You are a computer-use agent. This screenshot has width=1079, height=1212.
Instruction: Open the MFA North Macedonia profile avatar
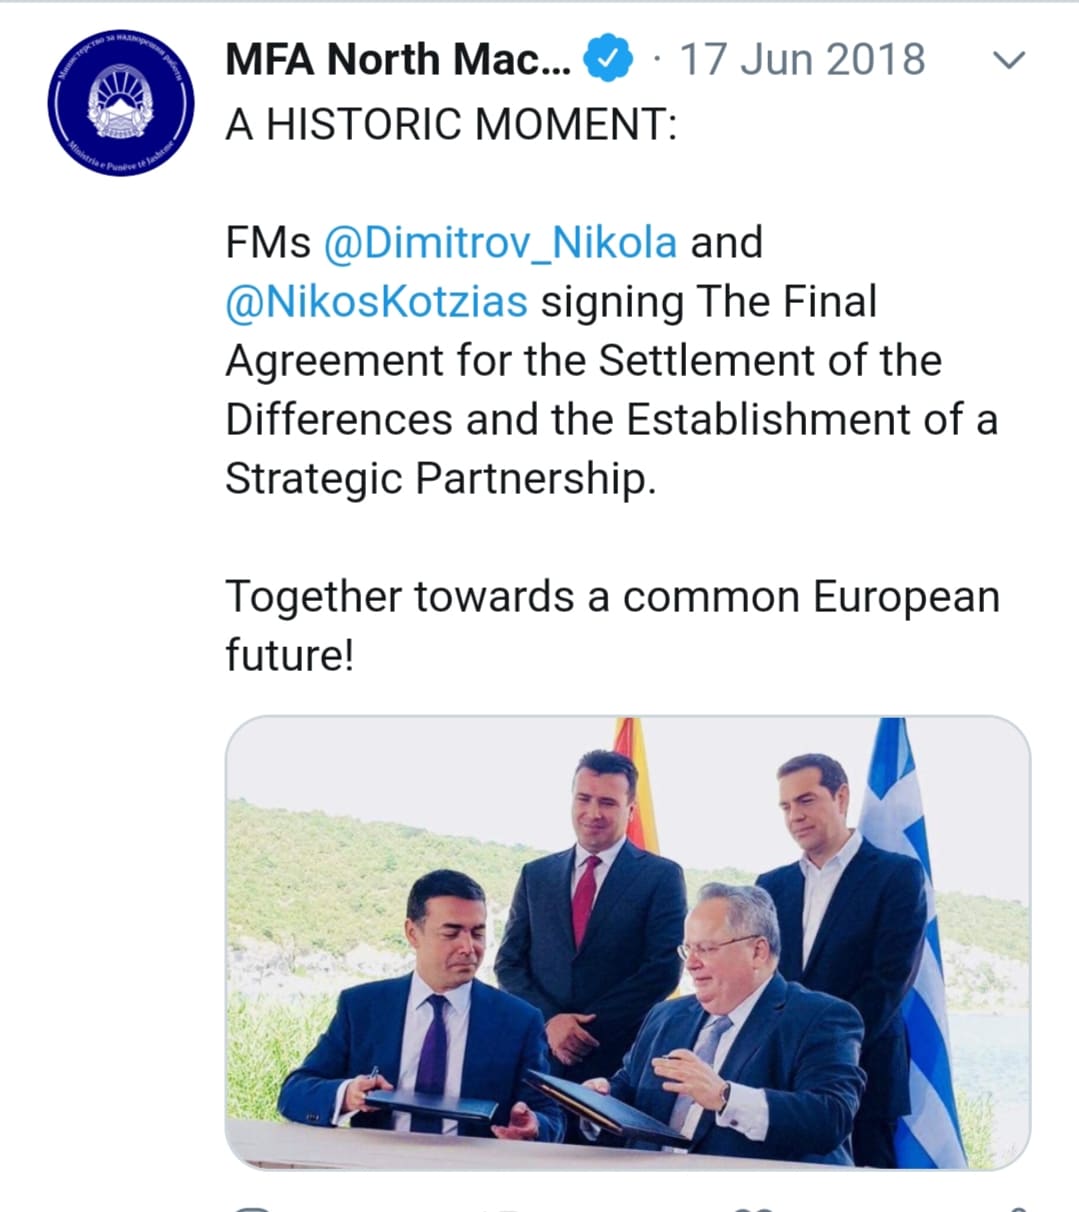click(x=120, y=102)
